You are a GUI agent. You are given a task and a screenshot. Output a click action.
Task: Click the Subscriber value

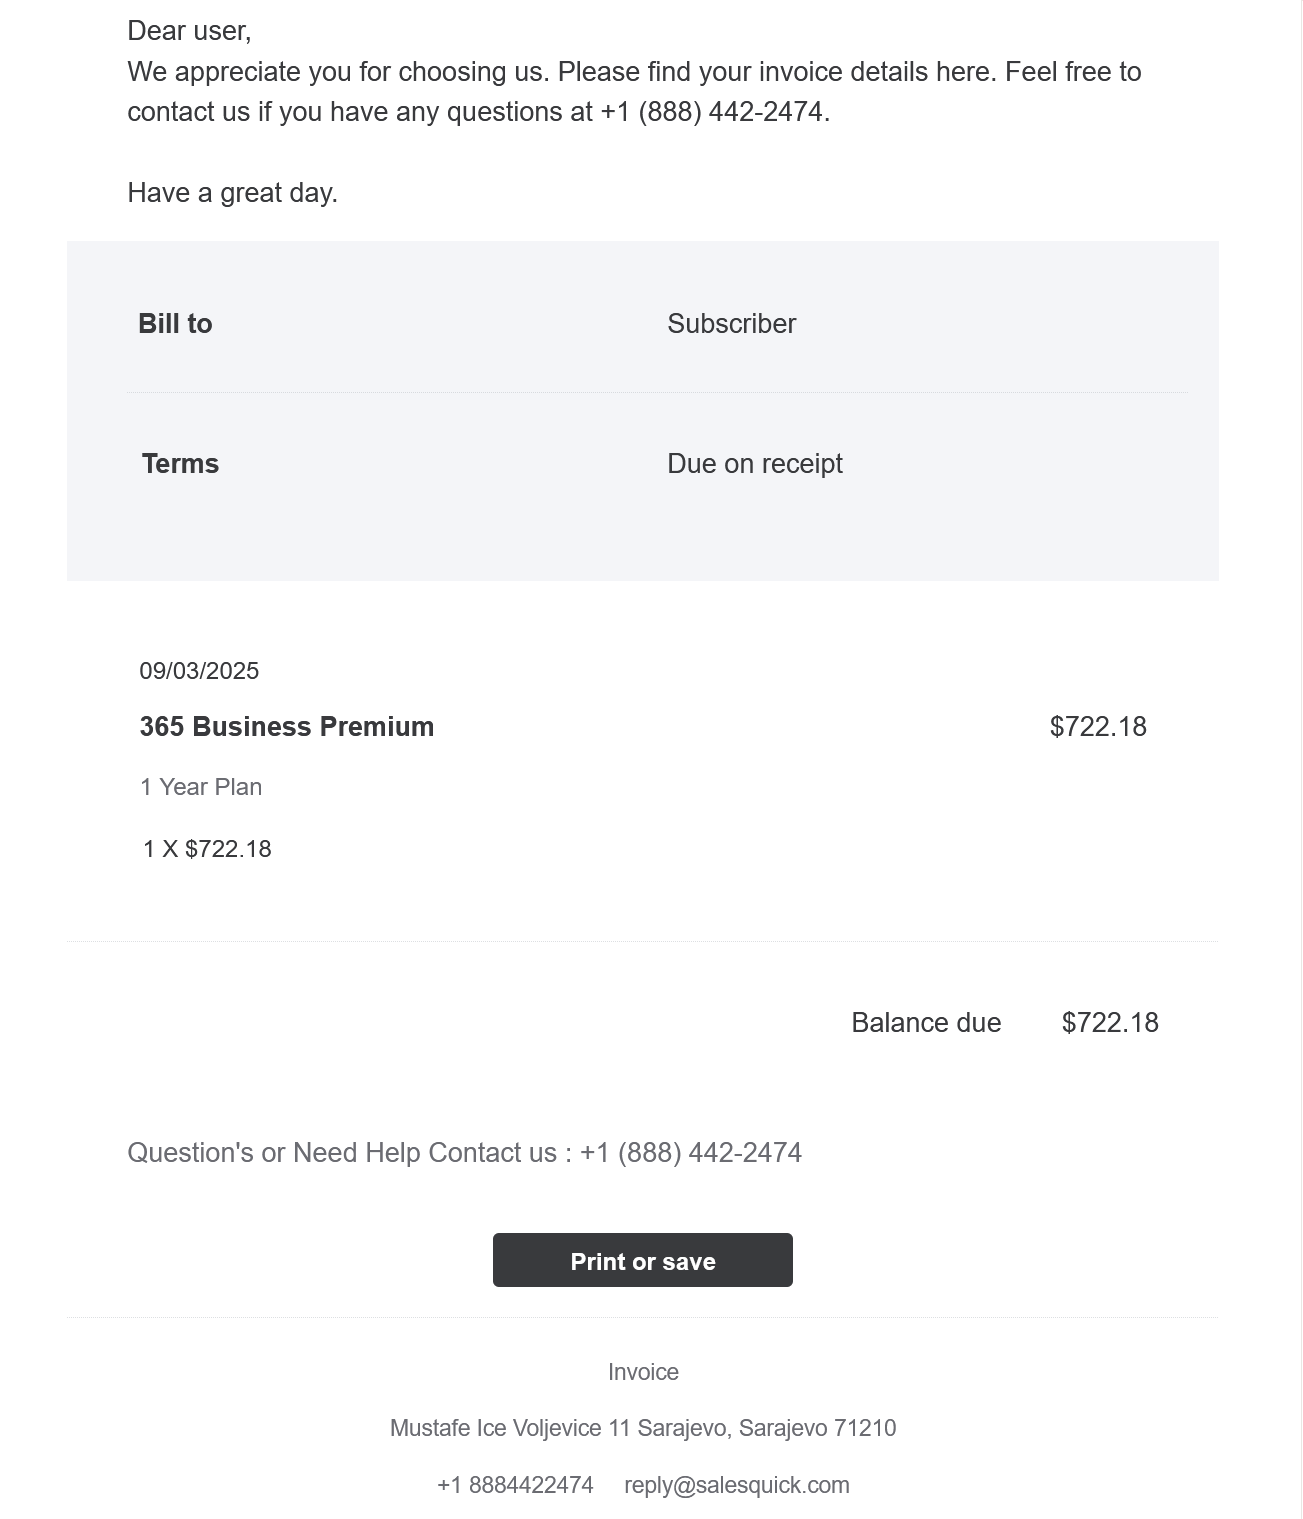coord(731,324)
